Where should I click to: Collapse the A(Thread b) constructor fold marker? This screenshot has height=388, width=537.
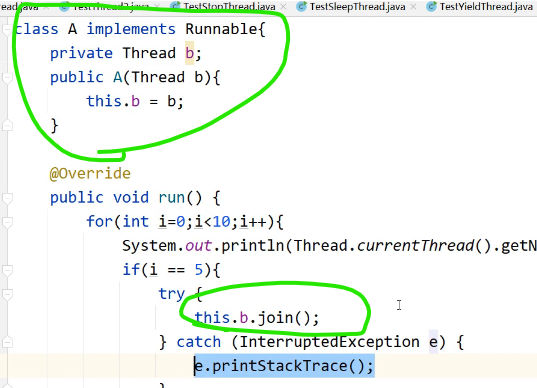7,78
